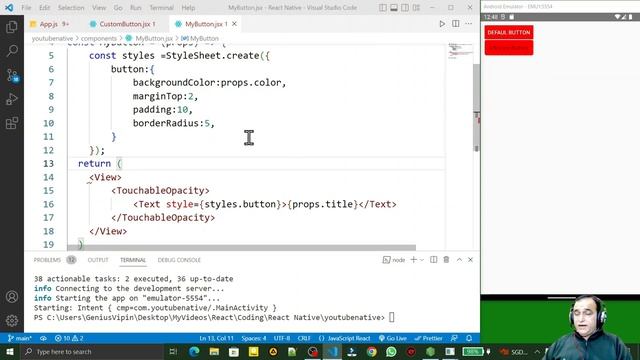Split the editor to the right

(x=456, y=24)
